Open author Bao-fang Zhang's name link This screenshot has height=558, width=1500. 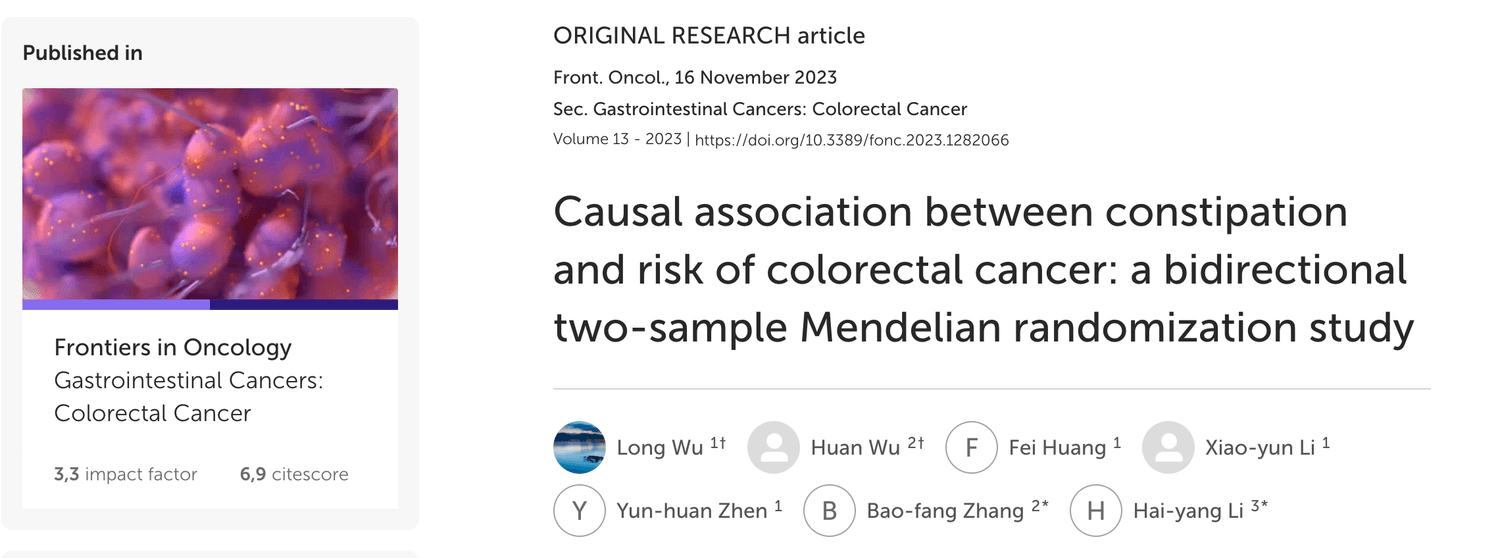(944, 512)
